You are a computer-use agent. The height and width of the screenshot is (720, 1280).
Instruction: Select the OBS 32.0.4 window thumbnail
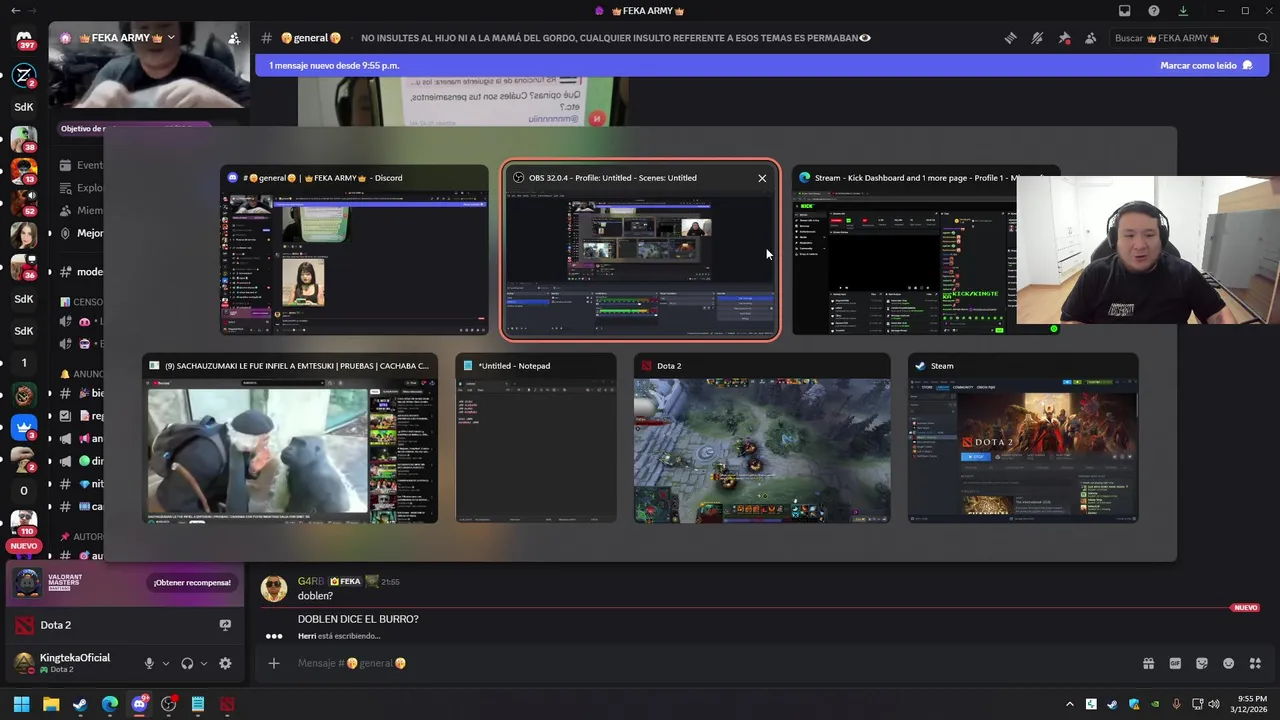point(640,251)
